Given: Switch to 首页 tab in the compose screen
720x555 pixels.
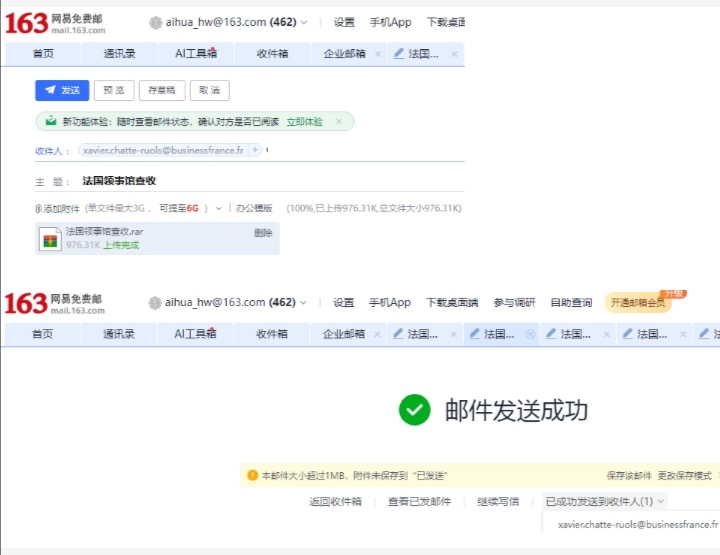Looking at the screenshot, I should [43, 54].
